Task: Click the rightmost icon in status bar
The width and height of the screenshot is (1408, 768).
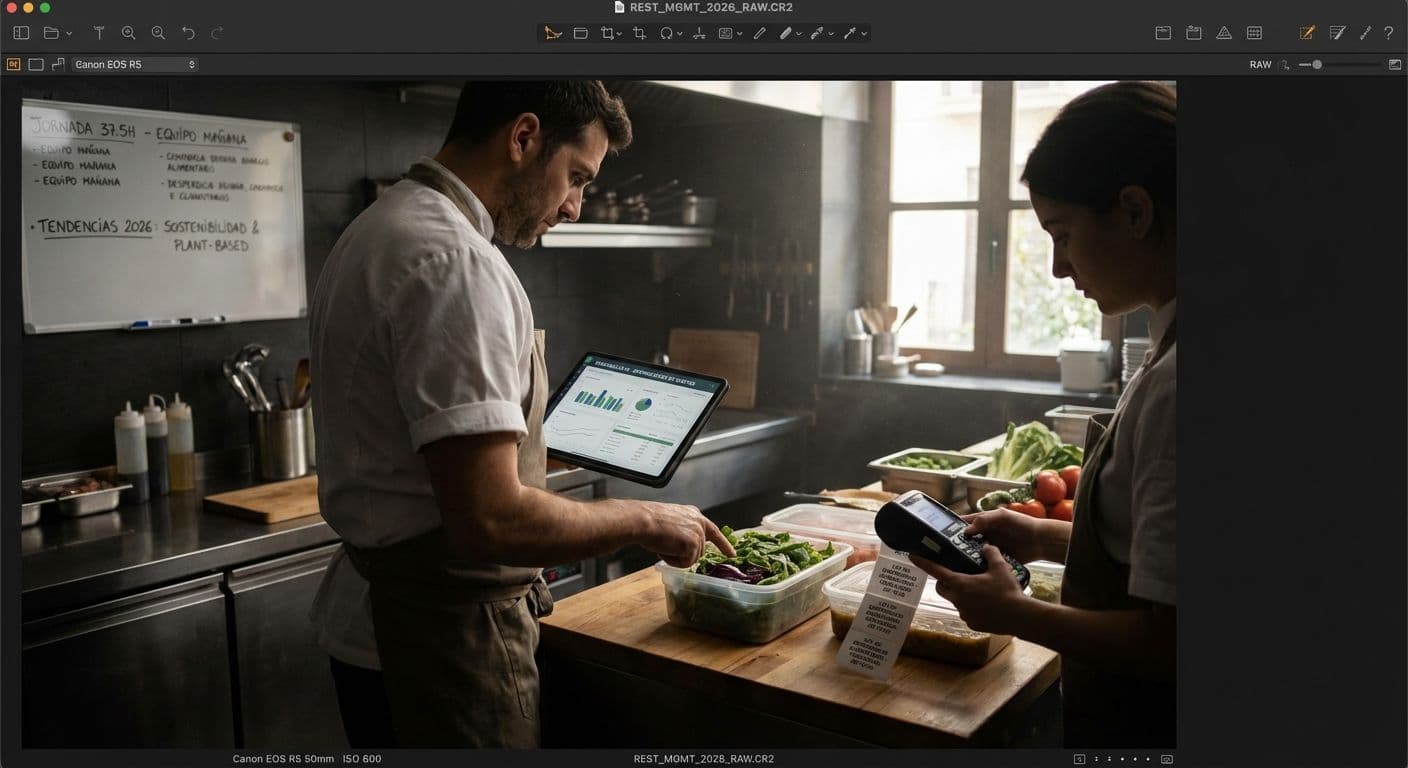Action: point(1167,759)
